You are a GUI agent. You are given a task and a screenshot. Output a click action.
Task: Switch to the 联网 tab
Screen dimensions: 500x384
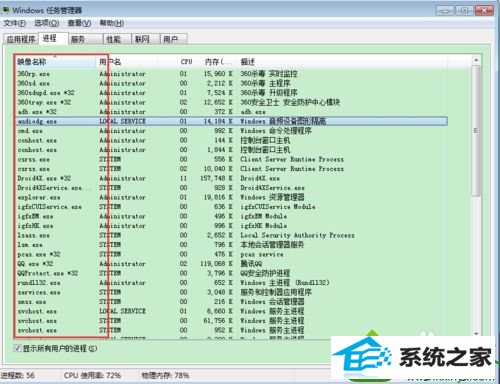pyautogui.click(x=145, y=39)
